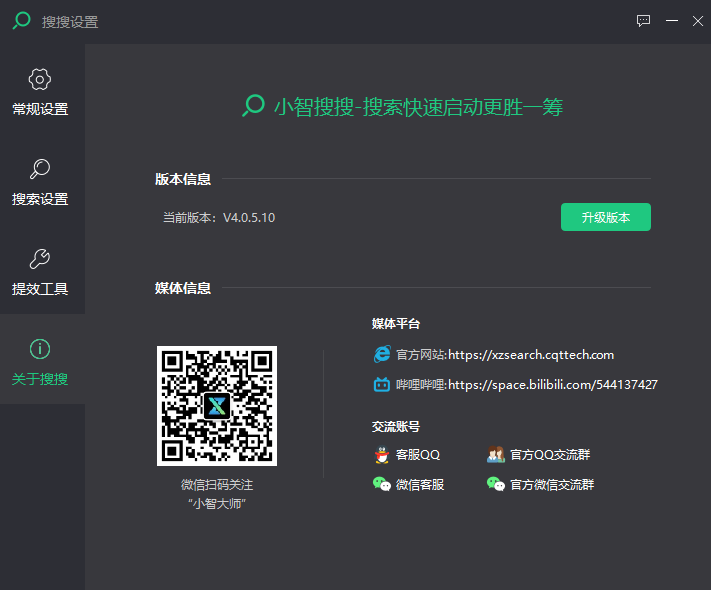Close the 搜搜设置 window
This screenshot has width=711, height=590.
point(697,21)
